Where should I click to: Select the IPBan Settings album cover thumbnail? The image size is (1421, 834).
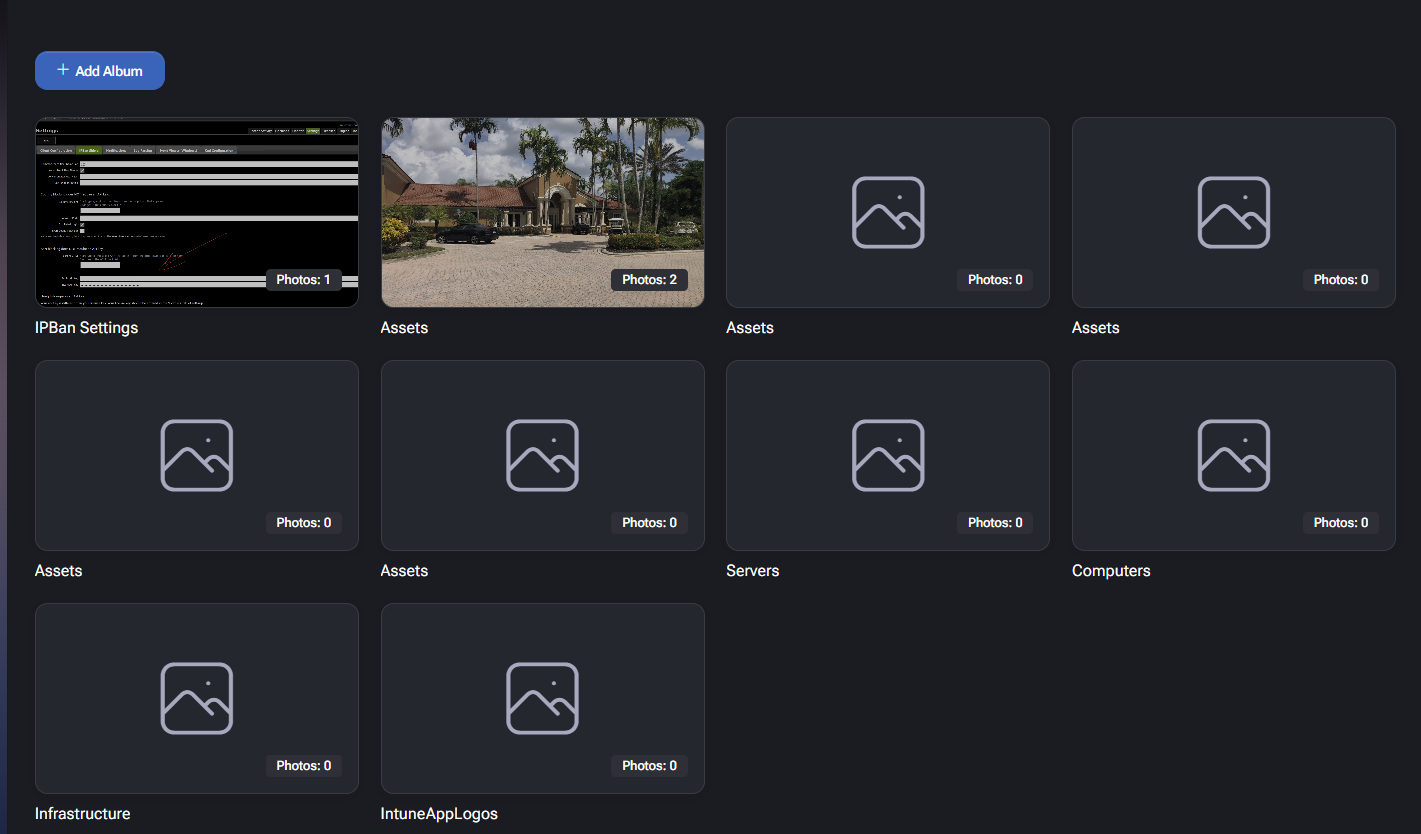(196, 212)
